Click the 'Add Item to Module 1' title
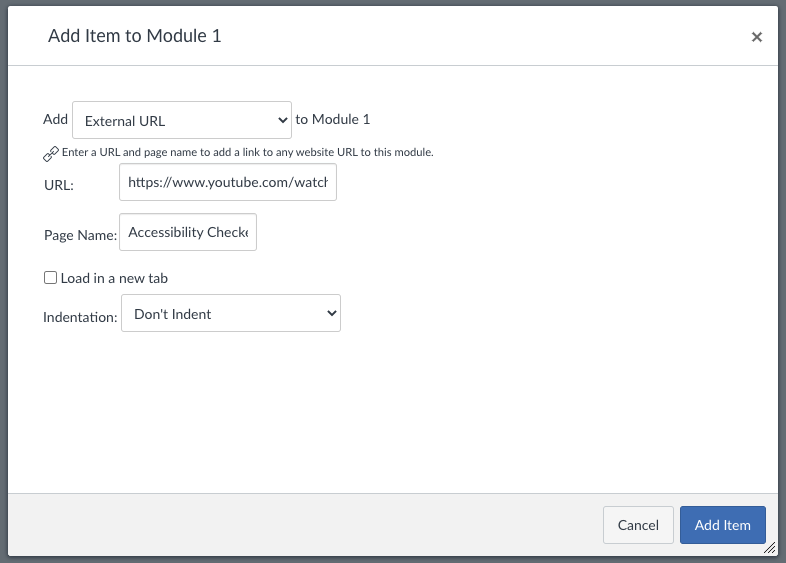The image size is (786, 563). [134, 36]
